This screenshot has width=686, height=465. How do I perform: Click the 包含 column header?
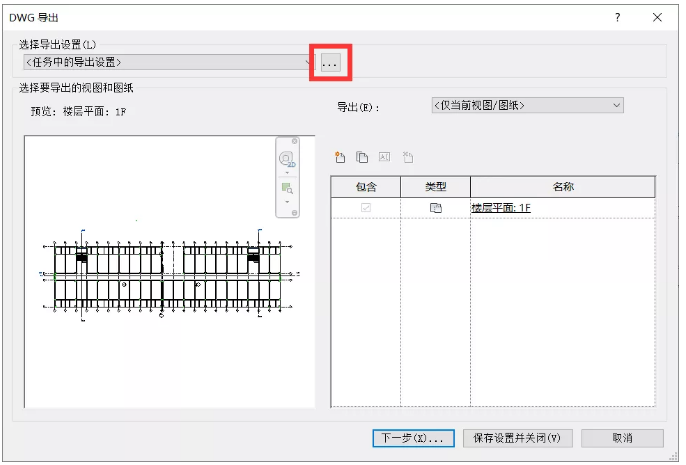pyautogui.click(x=365, y=187)
